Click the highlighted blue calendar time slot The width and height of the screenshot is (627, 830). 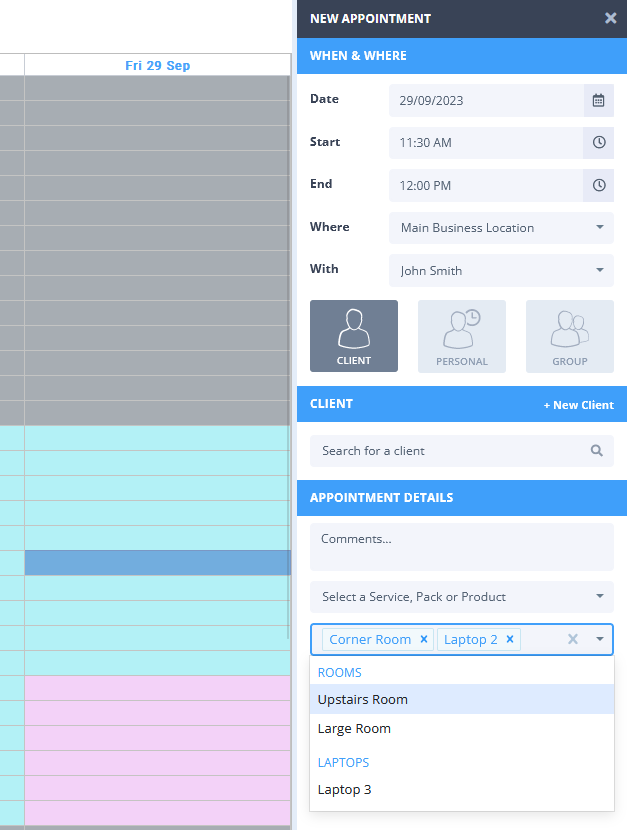click(x=157, y=563)
